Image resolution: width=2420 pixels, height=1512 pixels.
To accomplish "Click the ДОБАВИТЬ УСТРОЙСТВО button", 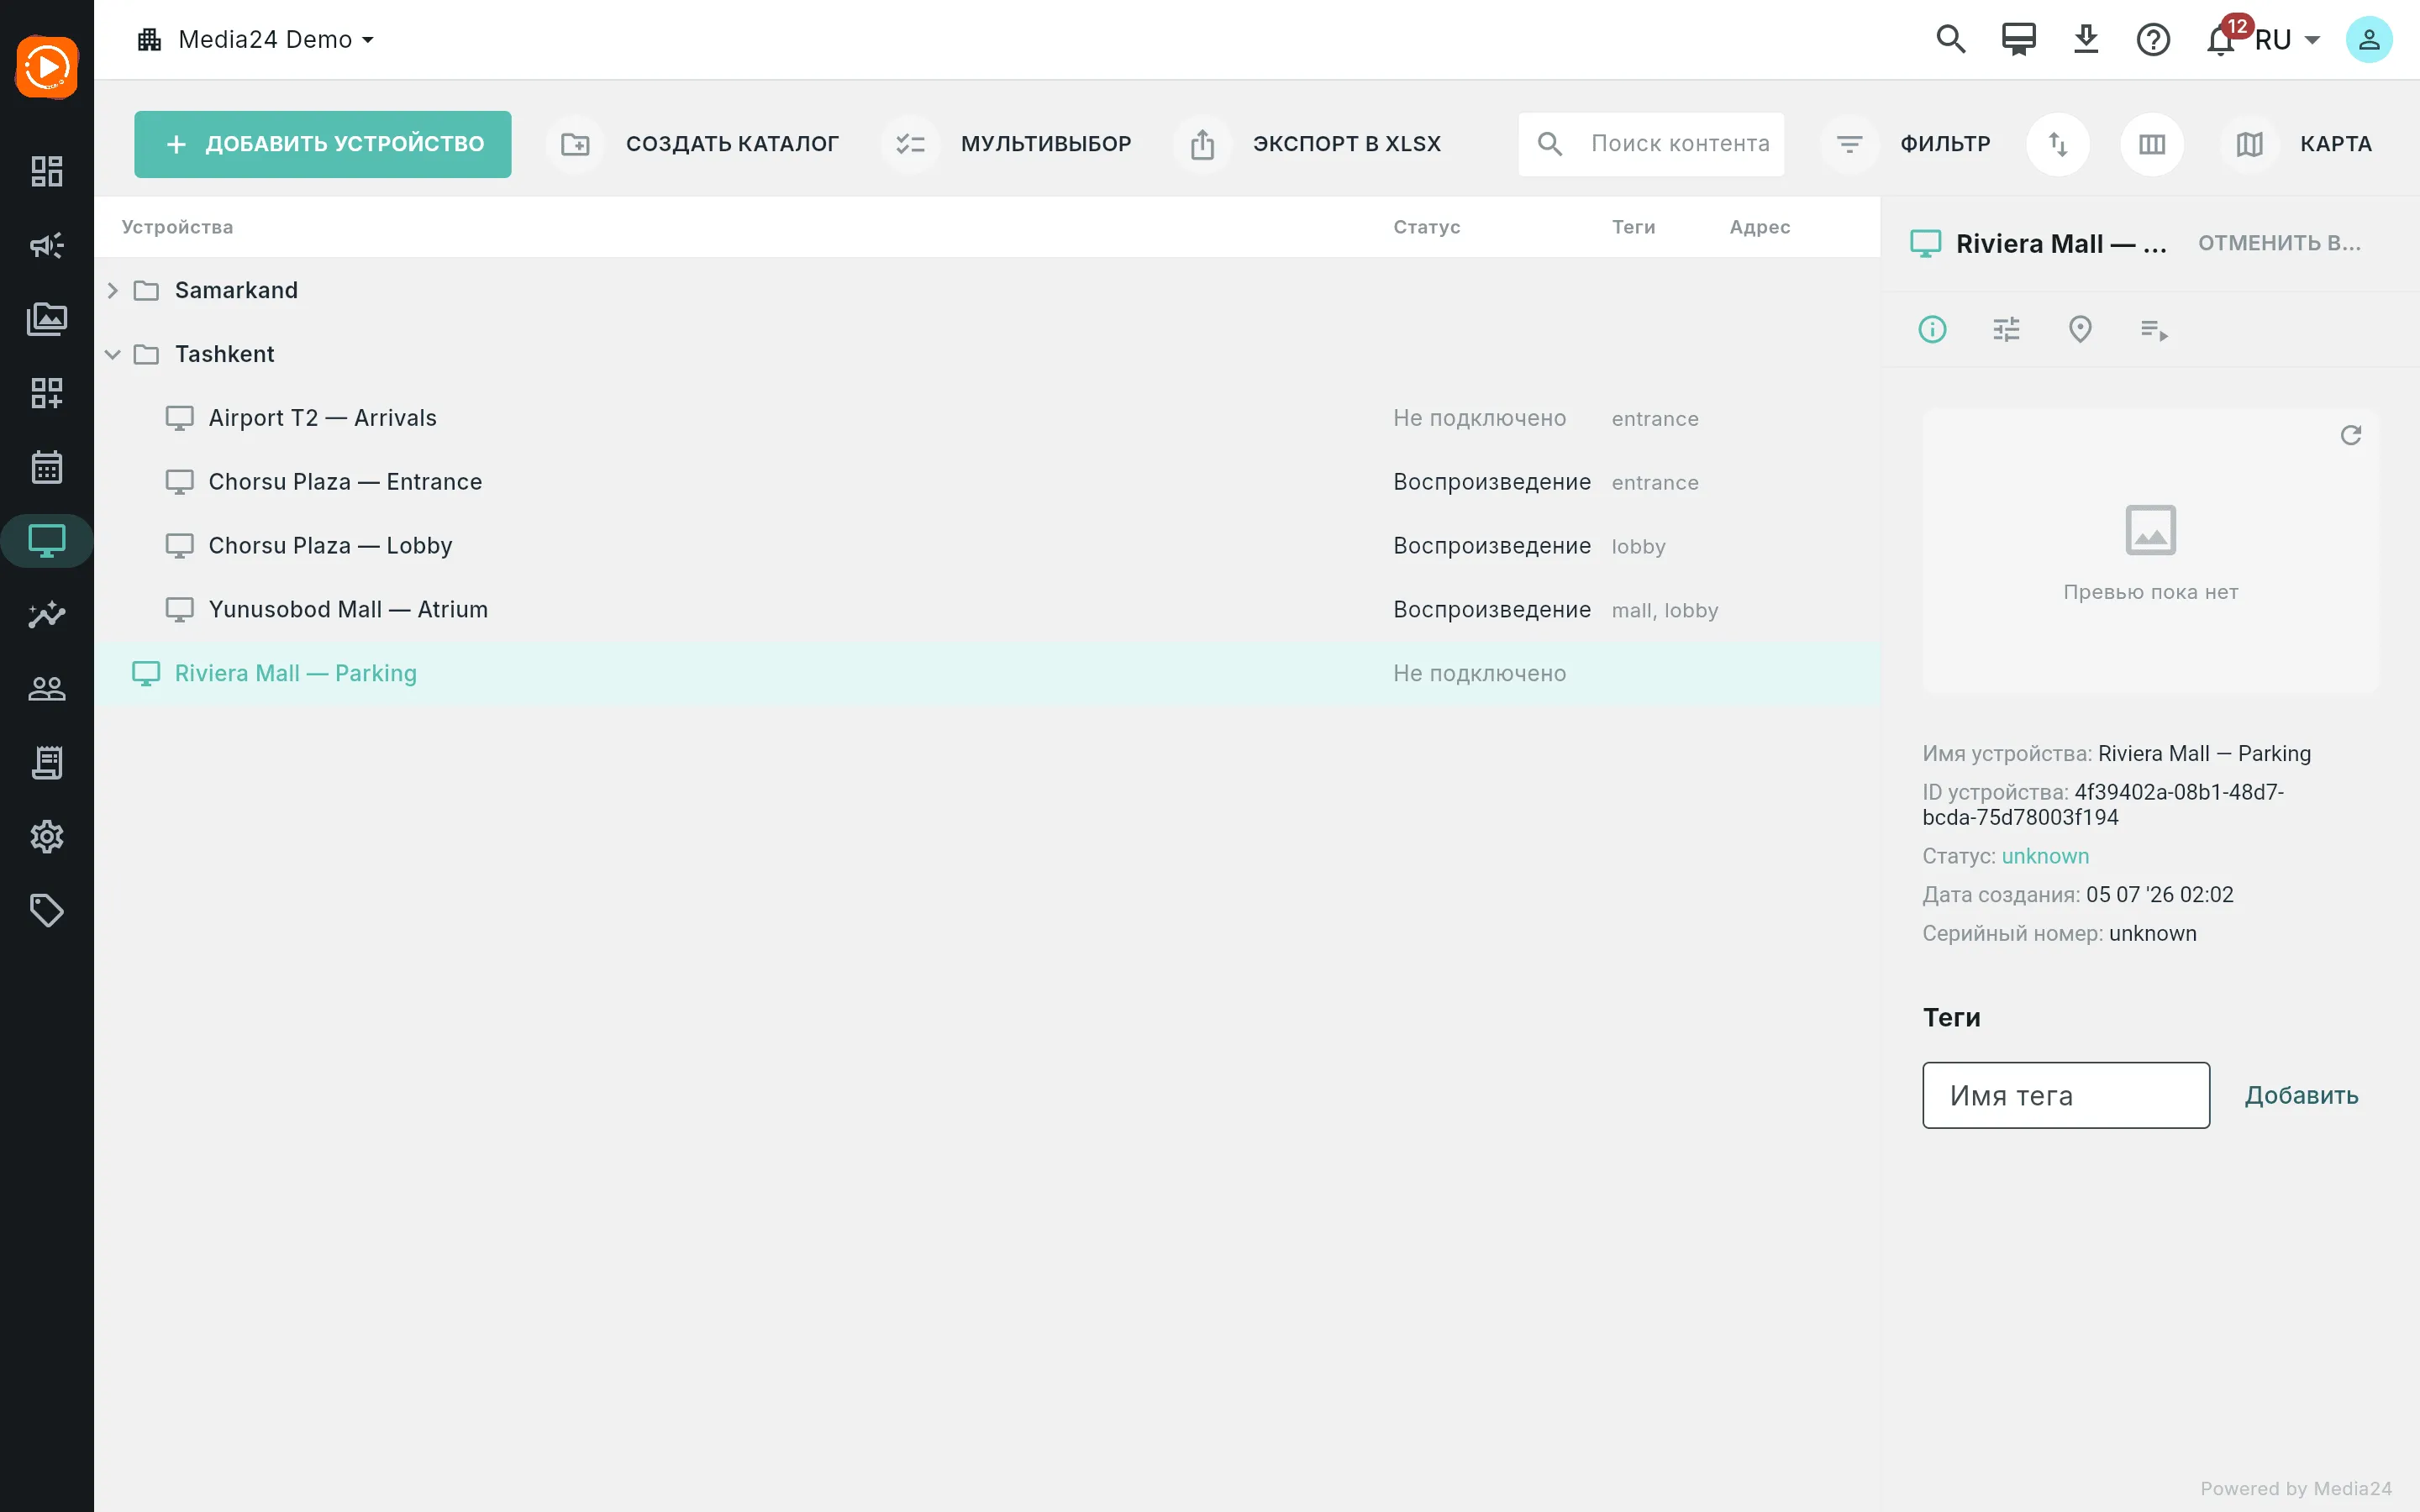I will point(323,144).
